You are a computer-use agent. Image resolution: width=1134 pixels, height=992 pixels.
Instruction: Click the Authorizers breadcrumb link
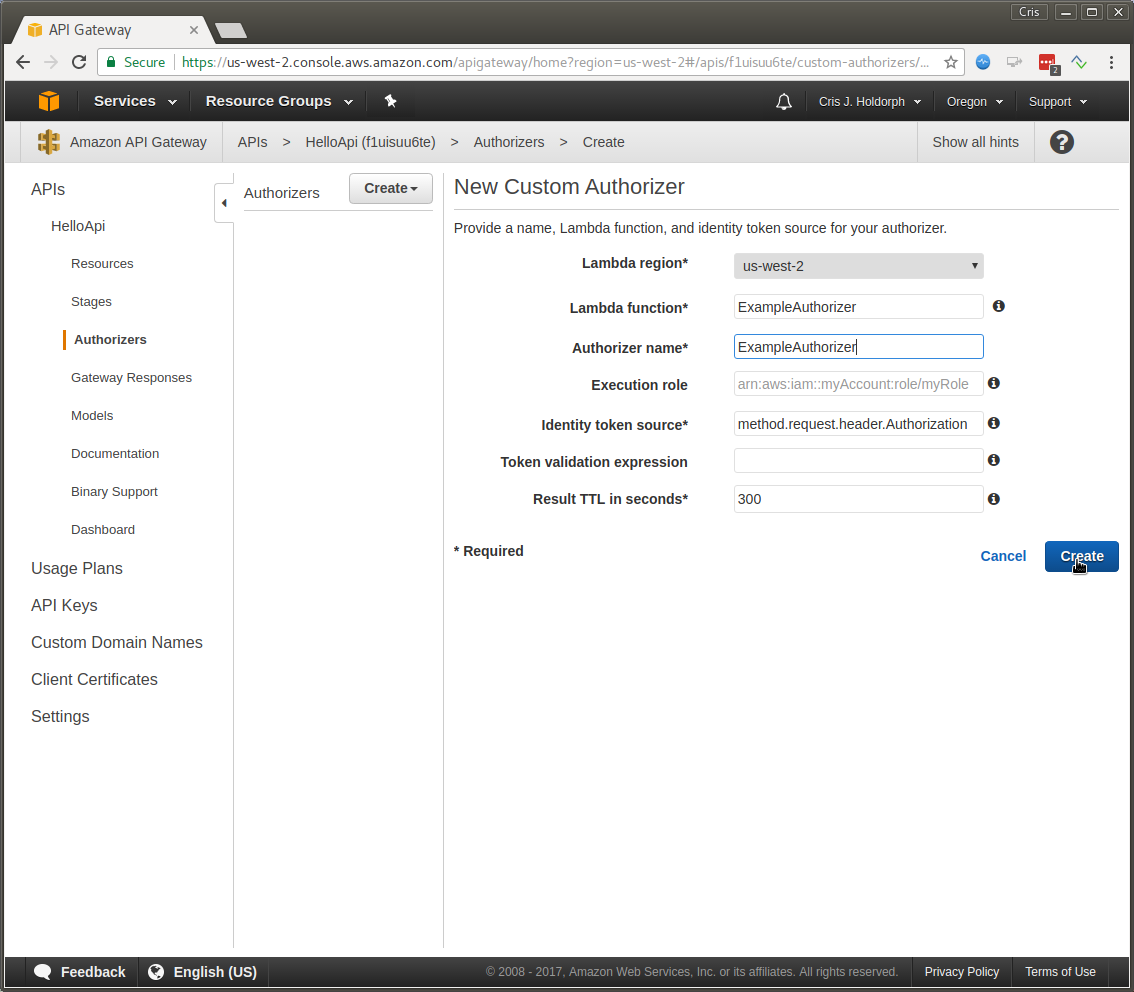[x=508, y=142]
